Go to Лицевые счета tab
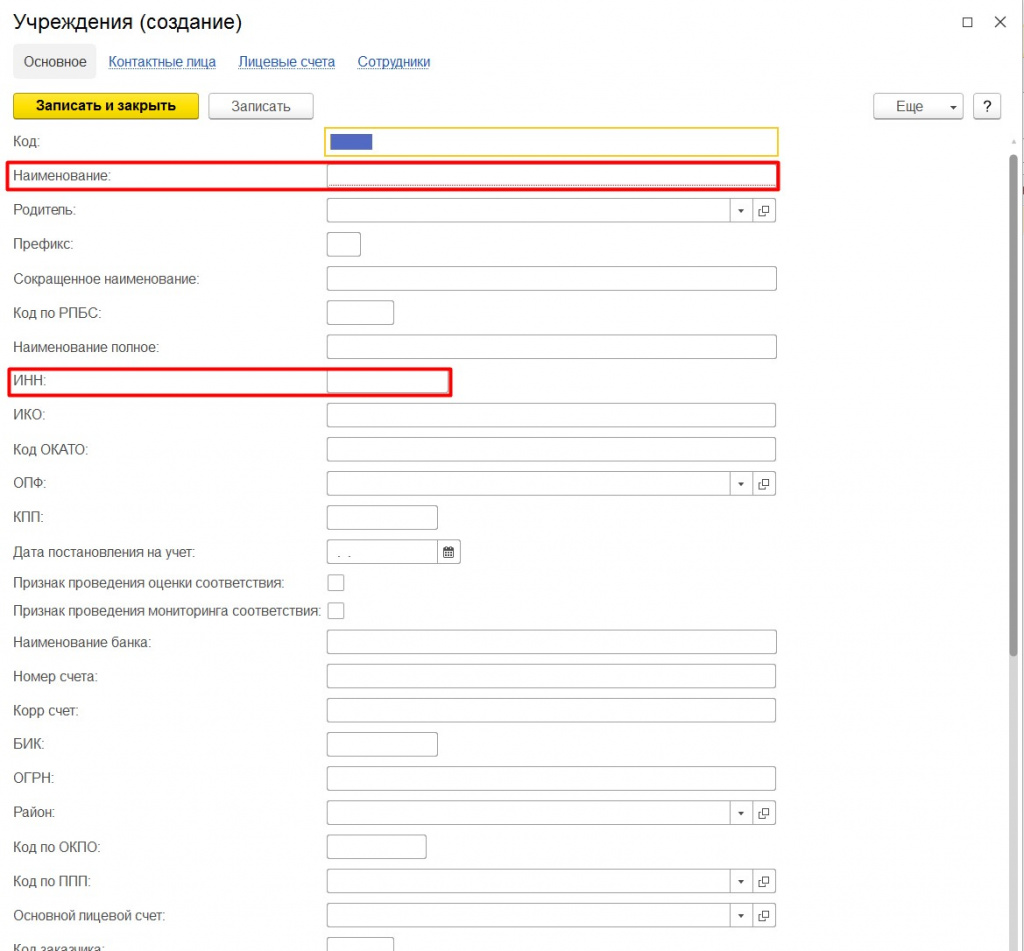Viewport: 1024px width, 951px height. click(286, 62)
